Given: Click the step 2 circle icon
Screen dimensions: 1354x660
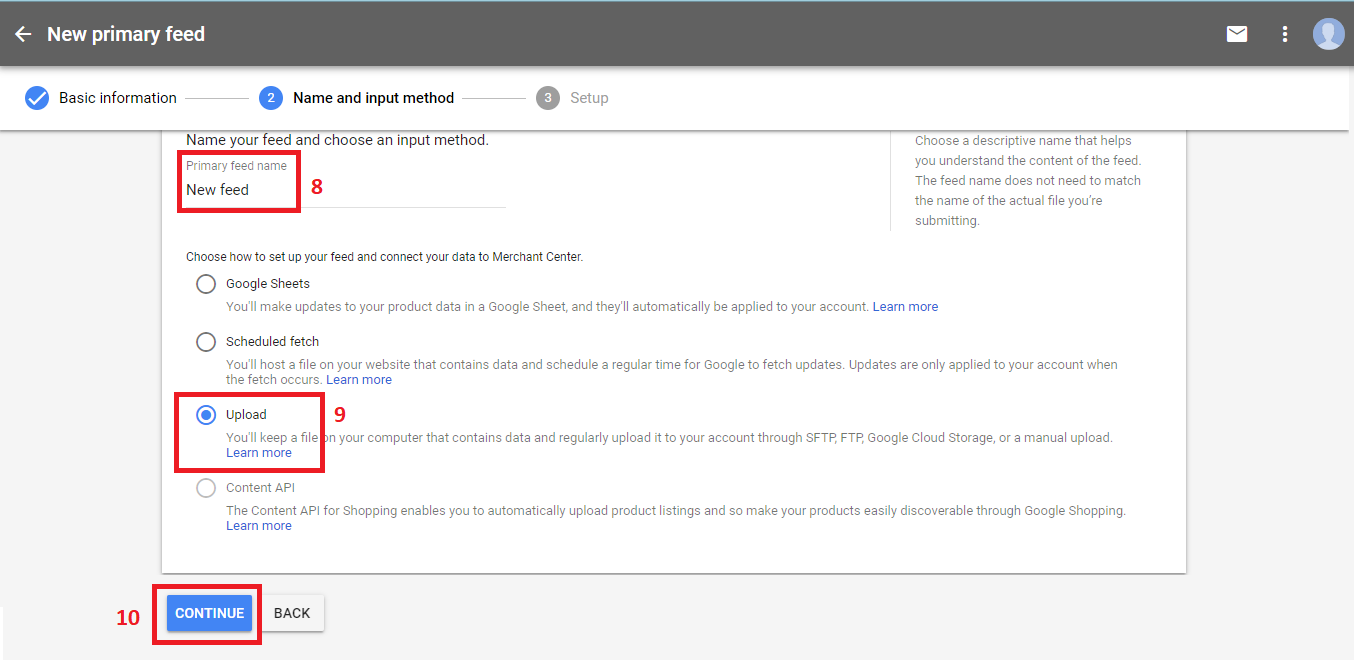Looking at the screenshot, I should [x=270, y=98].
